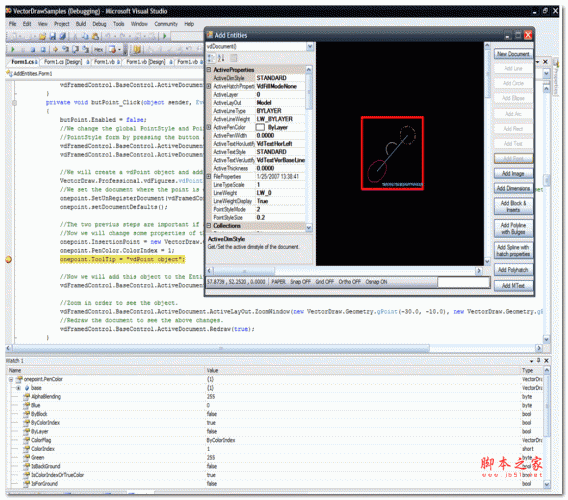This screenshot has height=500, width=568.
Task: Click the Step Into icon
Action: point(65,49)
